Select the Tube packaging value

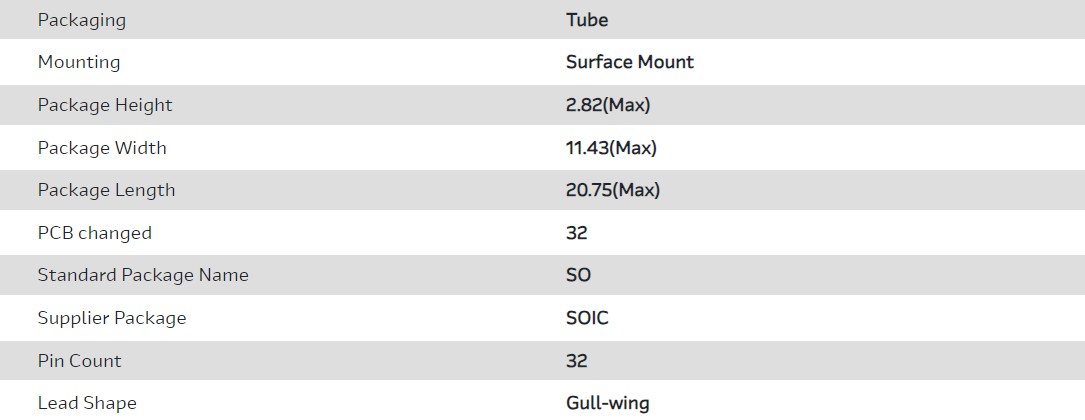tap(587, 20)
